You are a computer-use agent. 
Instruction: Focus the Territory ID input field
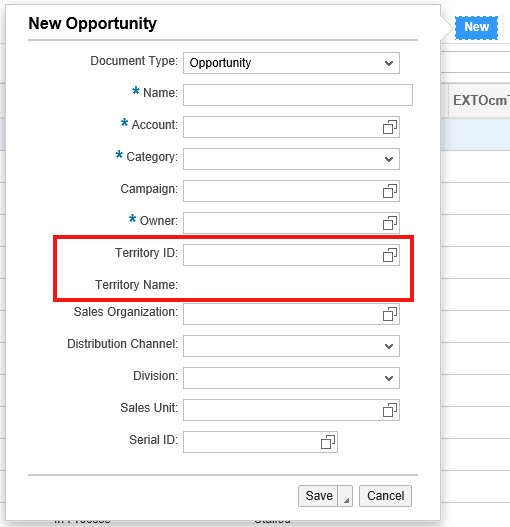291,255
